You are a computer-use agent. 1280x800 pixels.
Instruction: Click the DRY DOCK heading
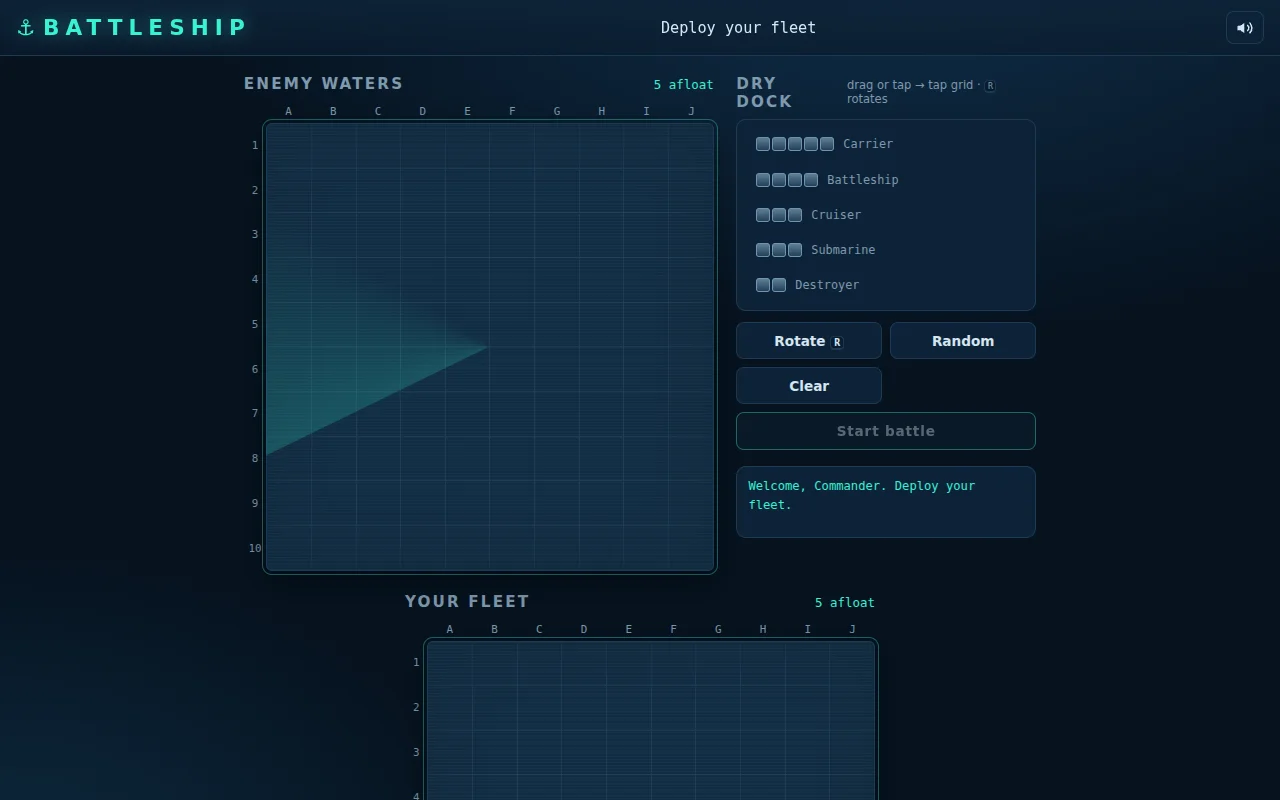[765, 93]
